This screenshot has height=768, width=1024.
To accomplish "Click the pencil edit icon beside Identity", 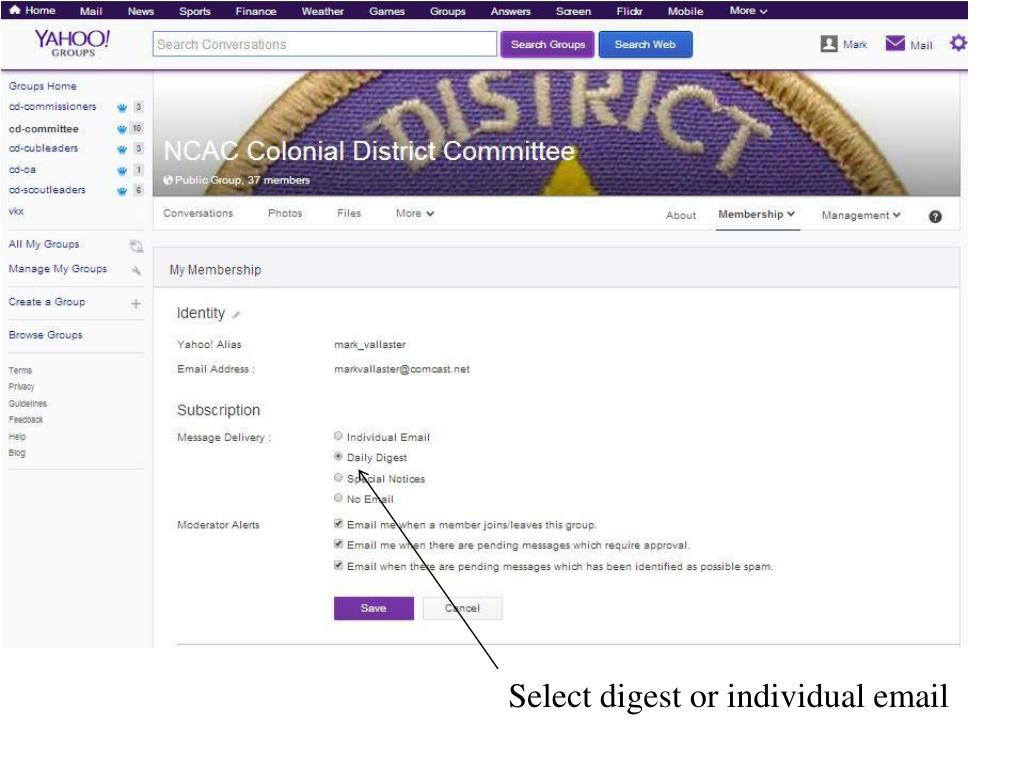I will coord(236,315).
